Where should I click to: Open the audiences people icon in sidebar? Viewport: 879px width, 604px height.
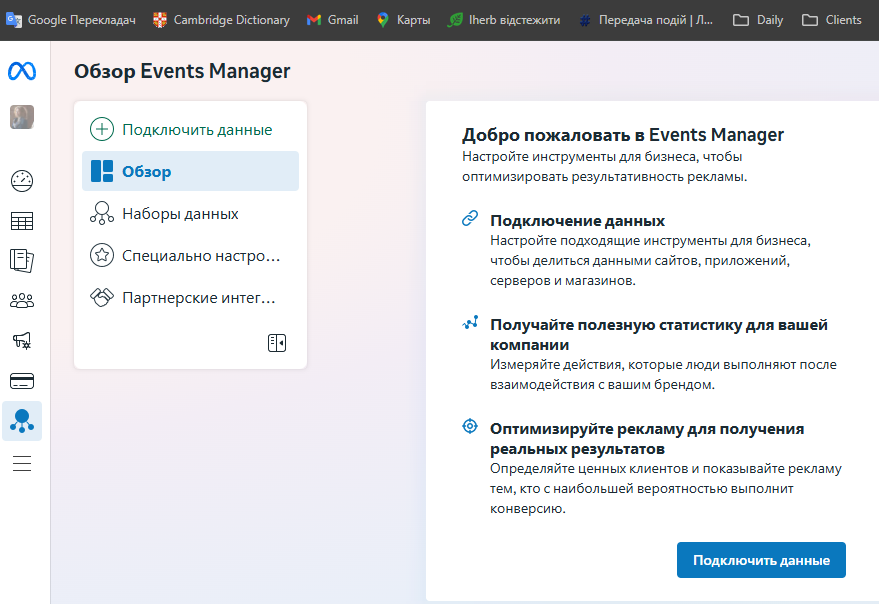coord(22,301)
